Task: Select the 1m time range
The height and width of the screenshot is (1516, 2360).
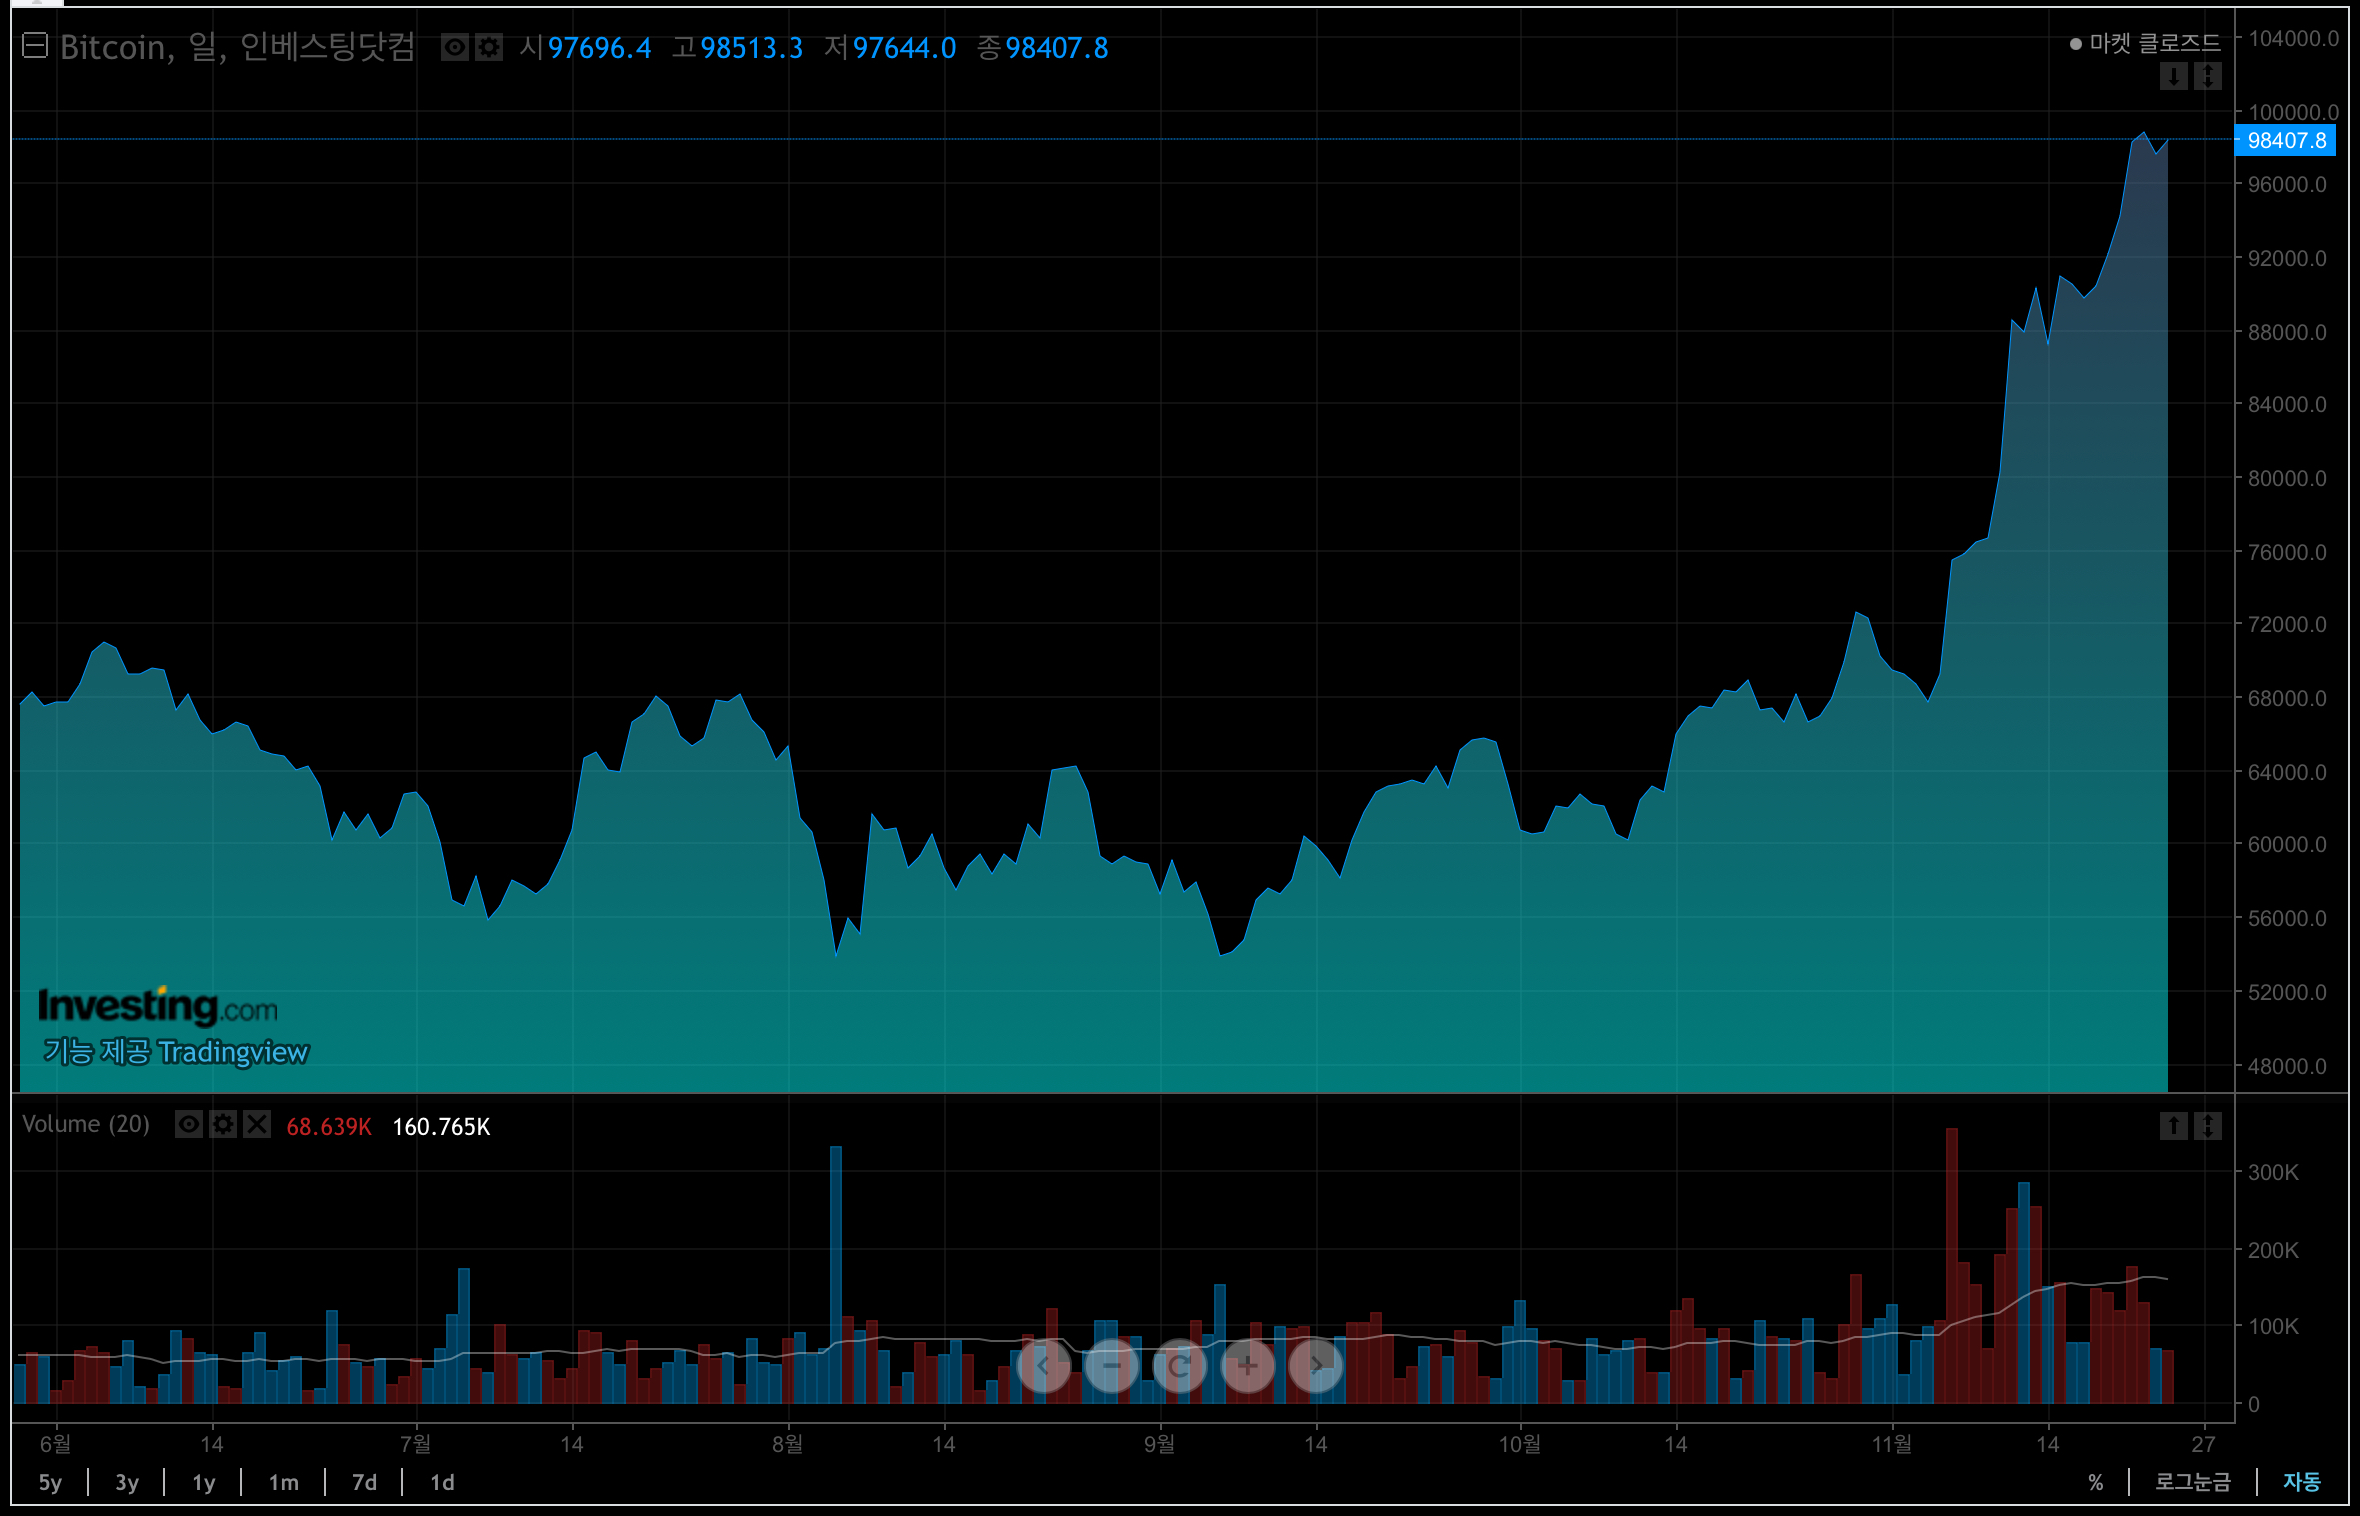Action: point(284,1482)
